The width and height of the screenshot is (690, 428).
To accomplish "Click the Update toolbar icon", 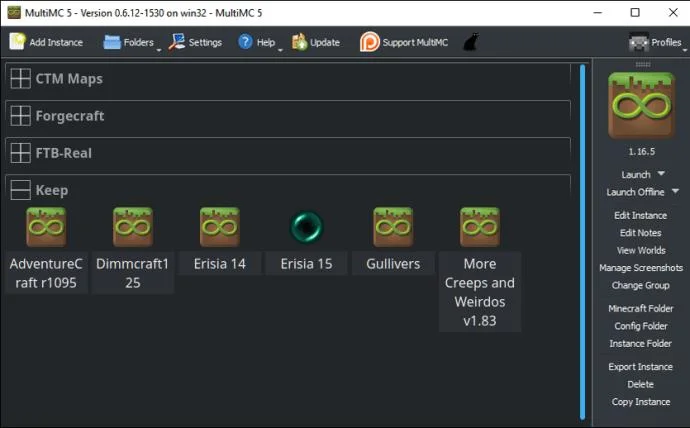I will (300, 42).
